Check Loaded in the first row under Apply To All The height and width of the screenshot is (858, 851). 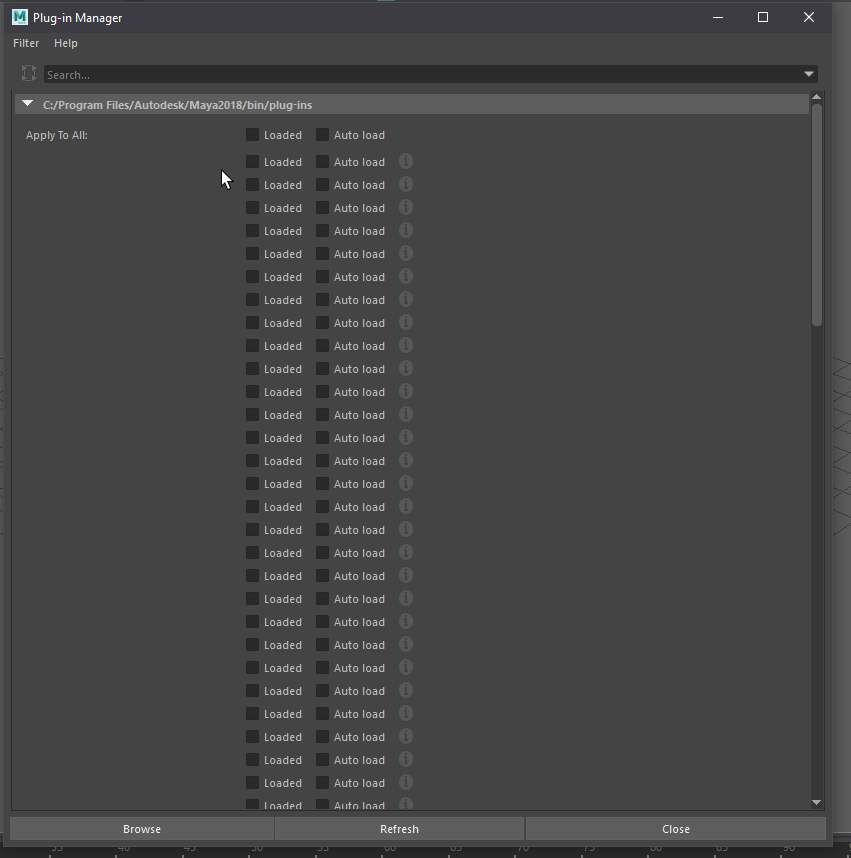(x=252, y=161)
